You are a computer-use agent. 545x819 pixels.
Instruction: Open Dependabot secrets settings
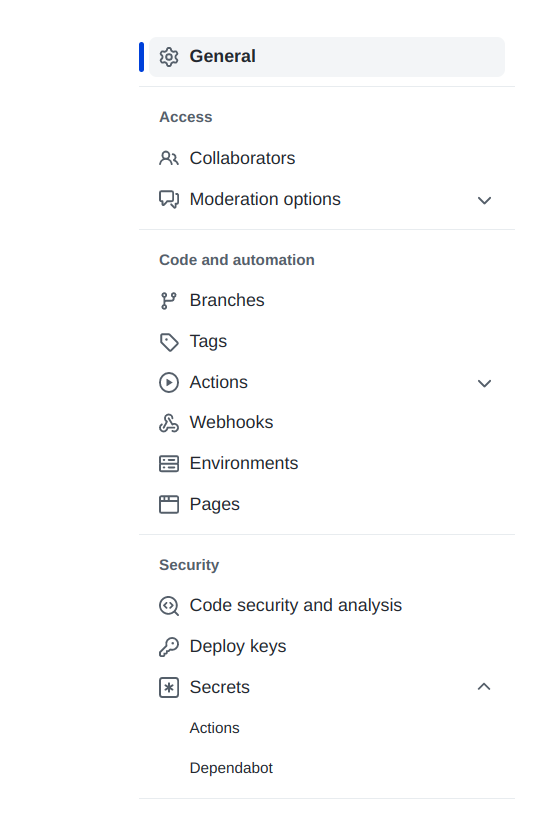point(231,768)
